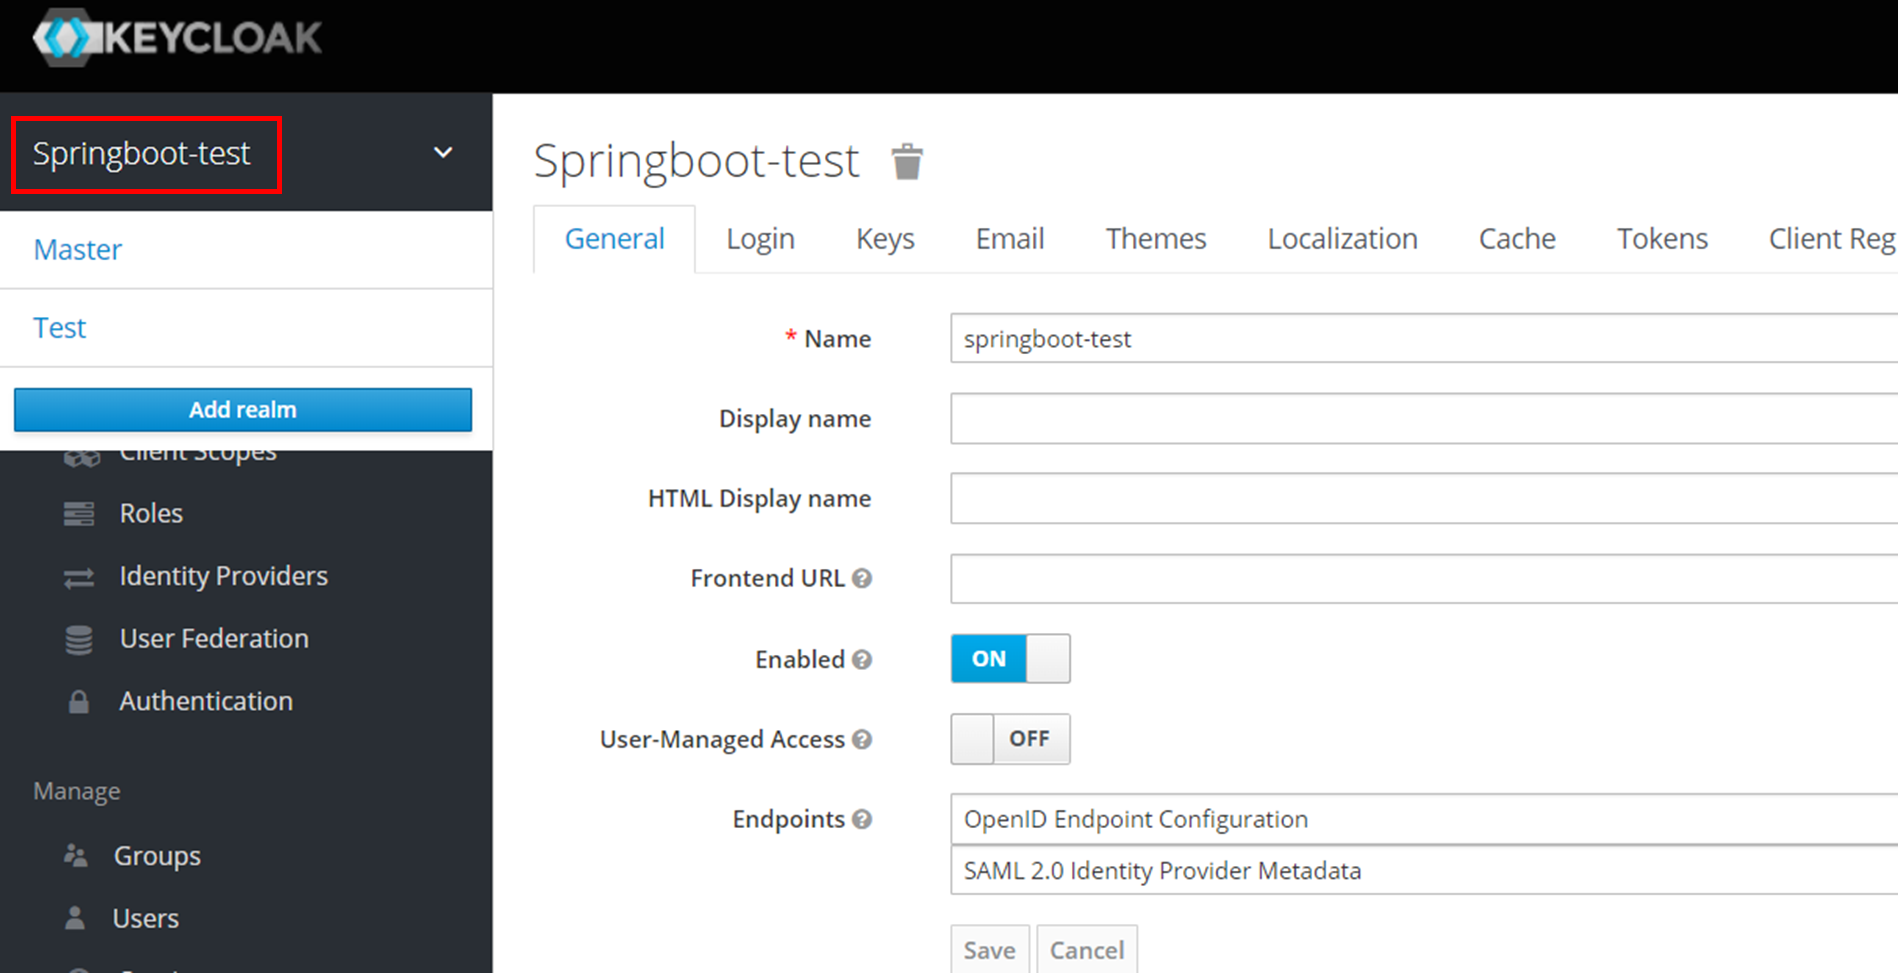Go to the Themes tab
The width and height of the screenshot is (1898, 973).
click(1156, 239)
